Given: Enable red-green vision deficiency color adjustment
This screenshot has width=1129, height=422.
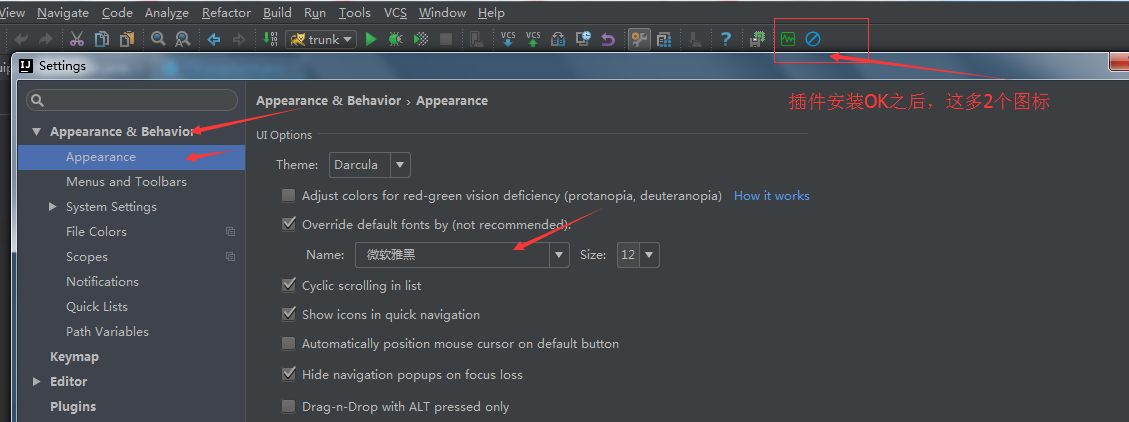Looking at the screenshot, I should 289,196.
